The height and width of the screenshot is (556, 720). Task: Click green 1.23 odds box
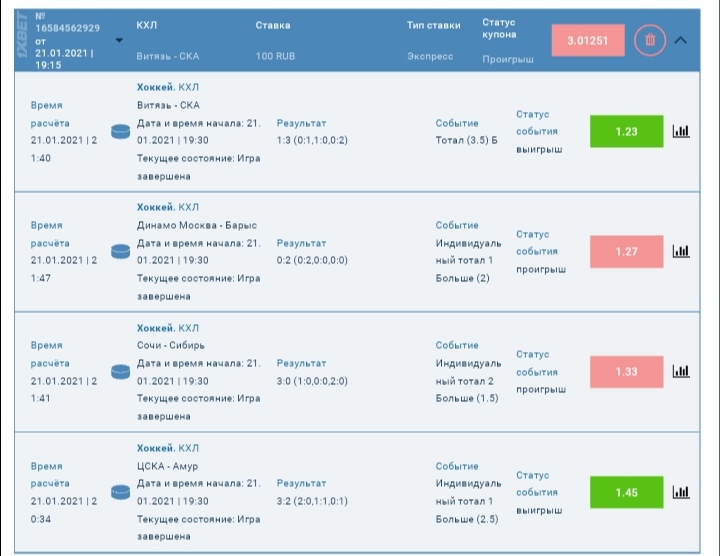click(x=626, y=131)
